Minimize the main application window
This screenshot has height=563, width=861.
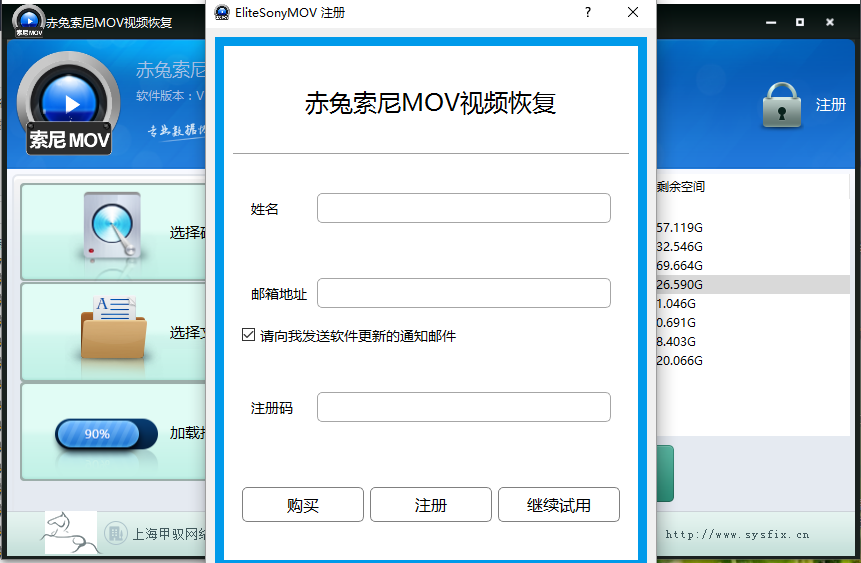pyautogui.click(x=771, y=22)
